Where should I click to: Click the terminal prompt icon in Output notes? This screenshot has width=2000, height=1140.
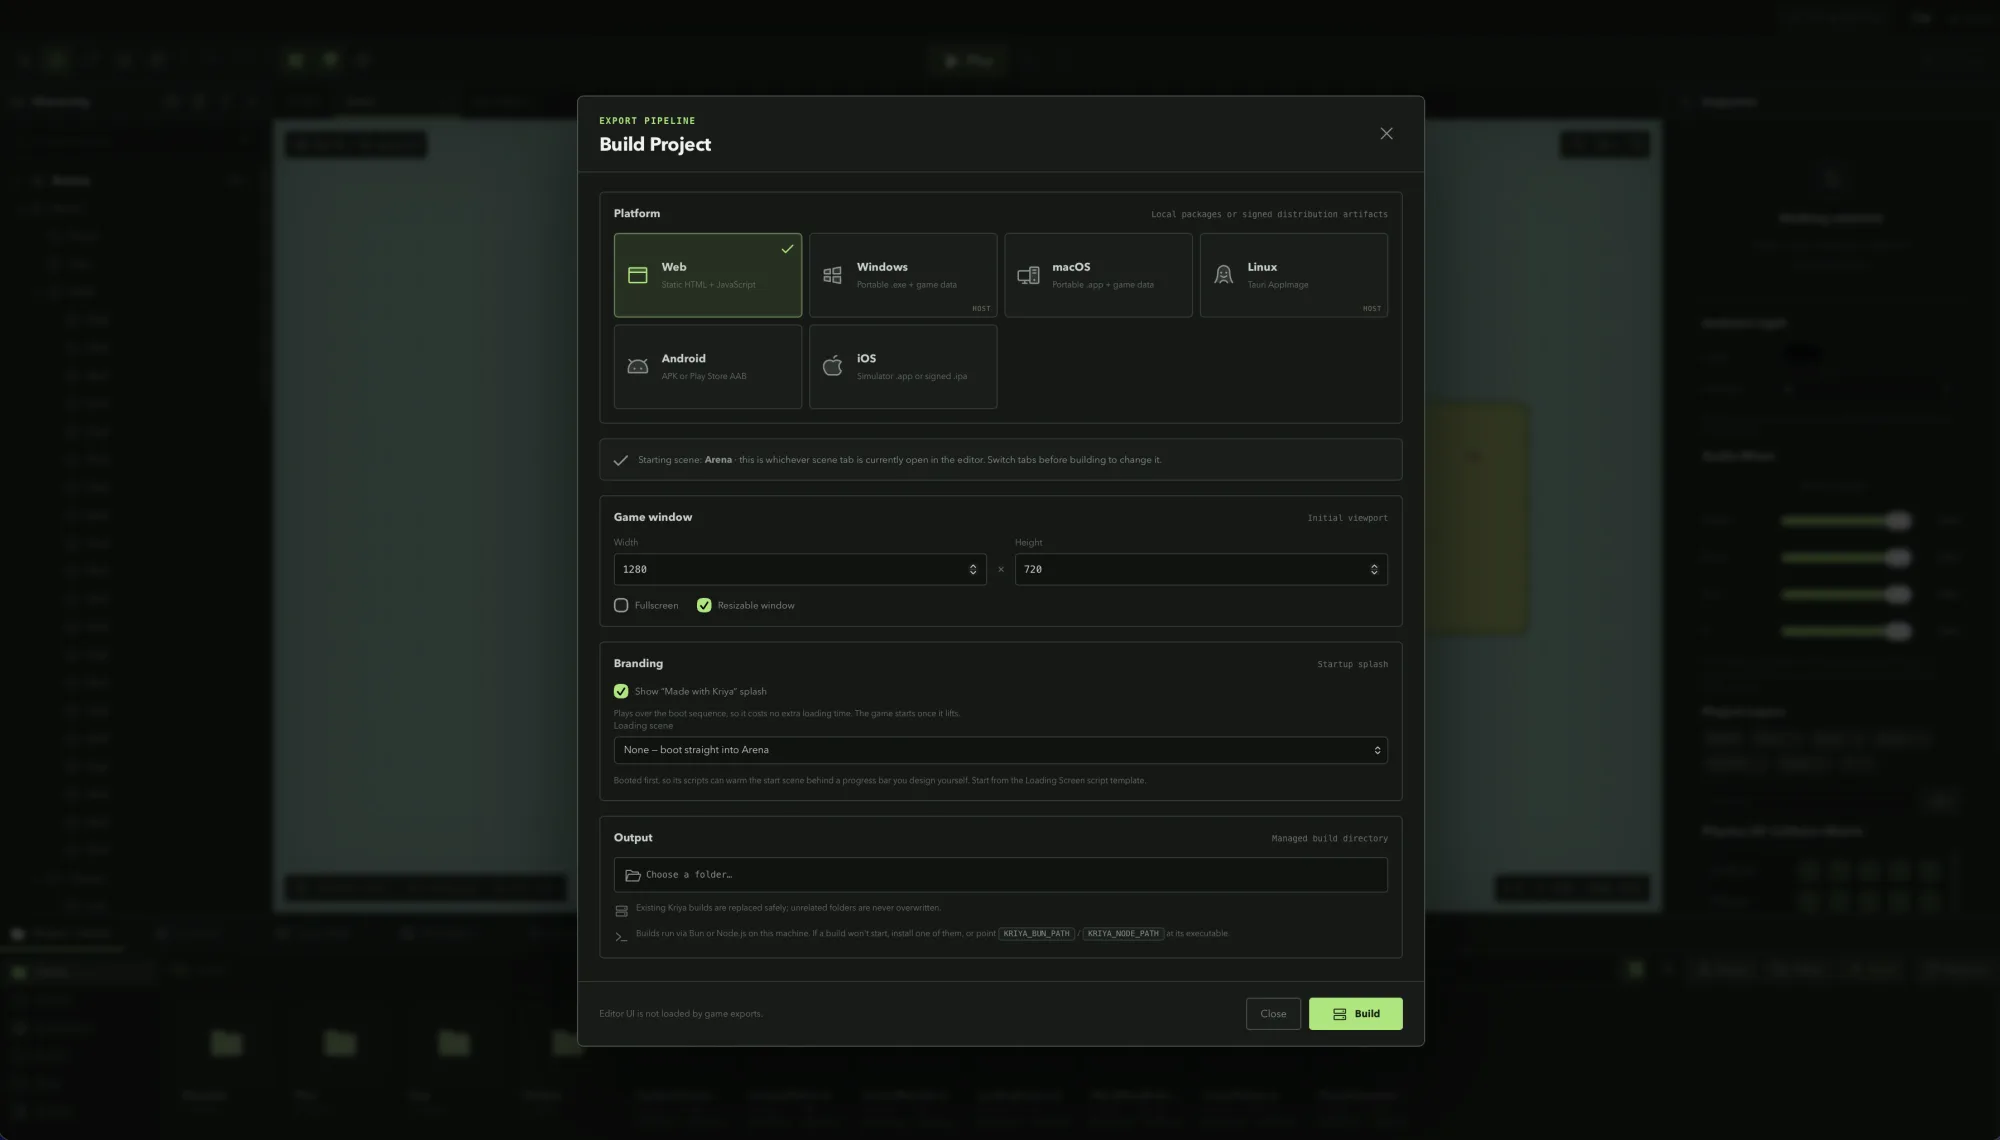[621, 936]
